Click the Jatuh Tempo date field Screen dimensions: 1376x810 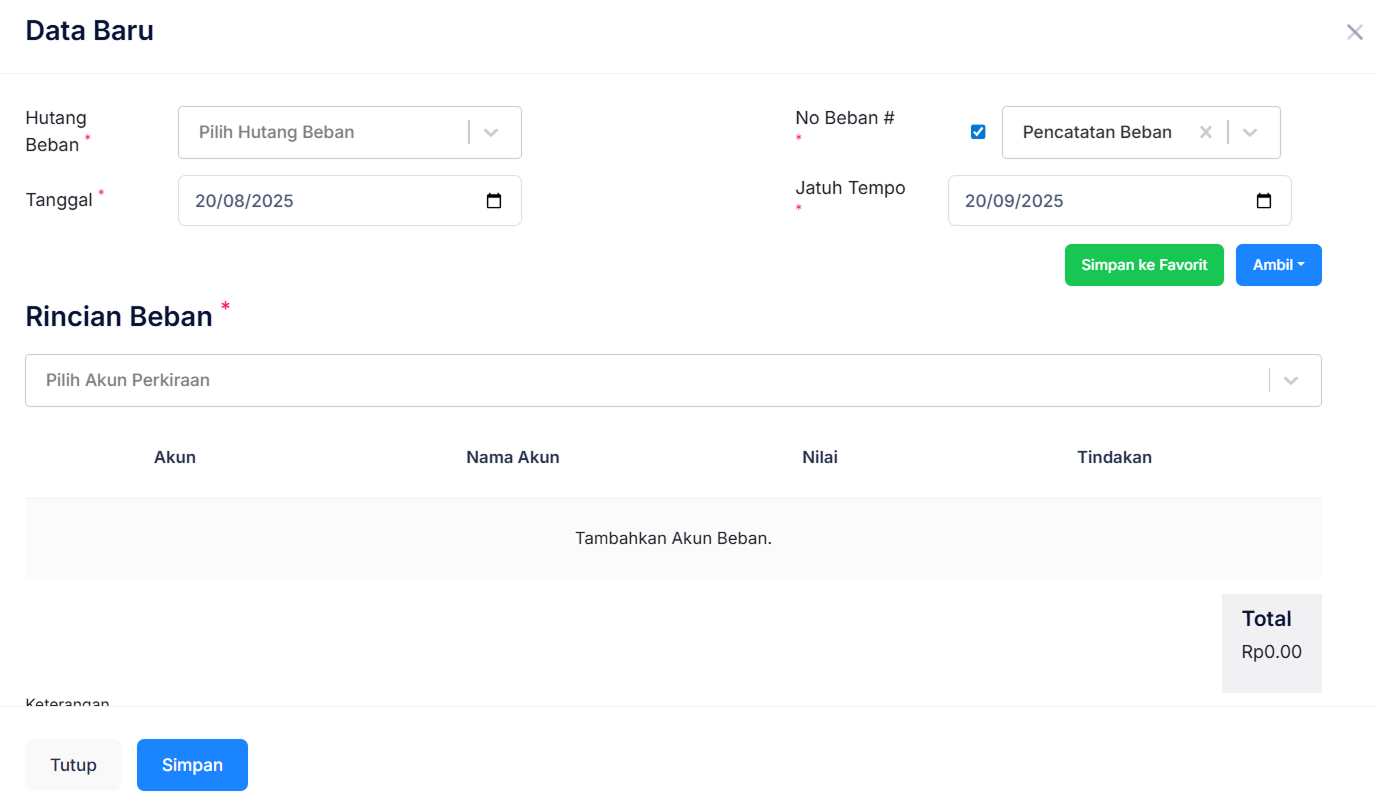tap(1100, 201)
